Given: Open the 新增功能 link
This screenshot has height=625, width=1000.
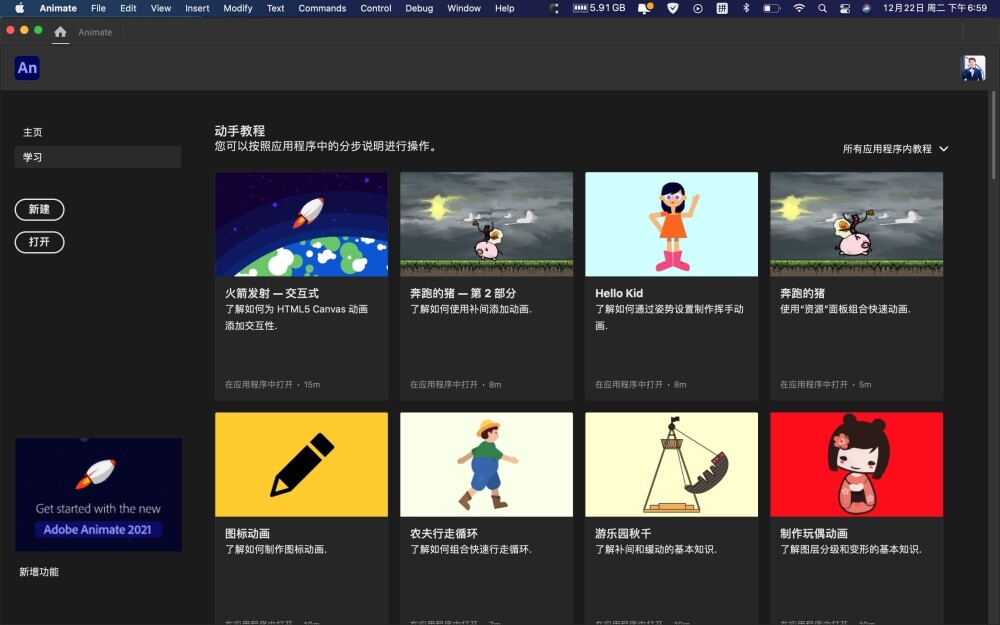Looking at the screenshot, I should 39,572.
